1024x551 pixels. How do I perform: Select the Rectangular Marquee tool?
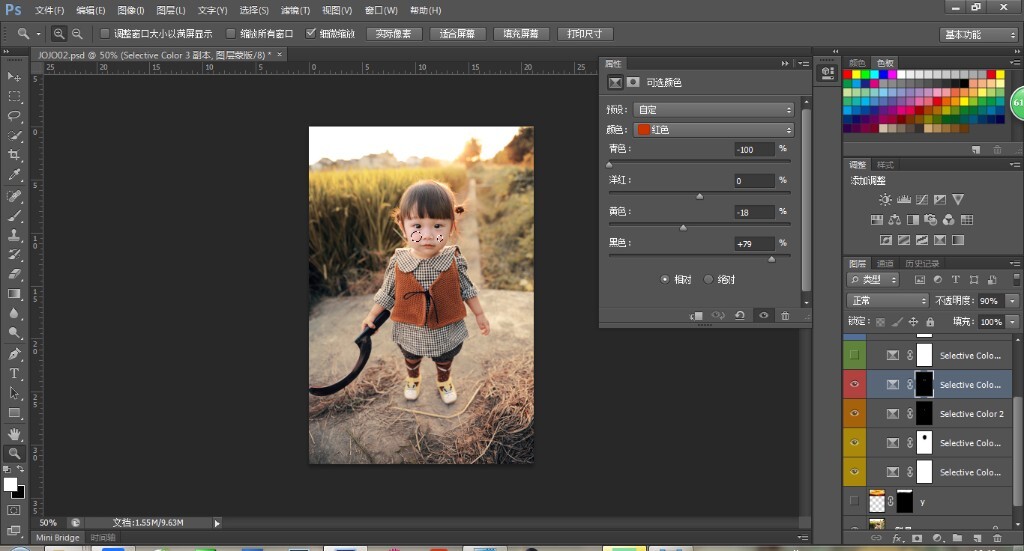14,97
